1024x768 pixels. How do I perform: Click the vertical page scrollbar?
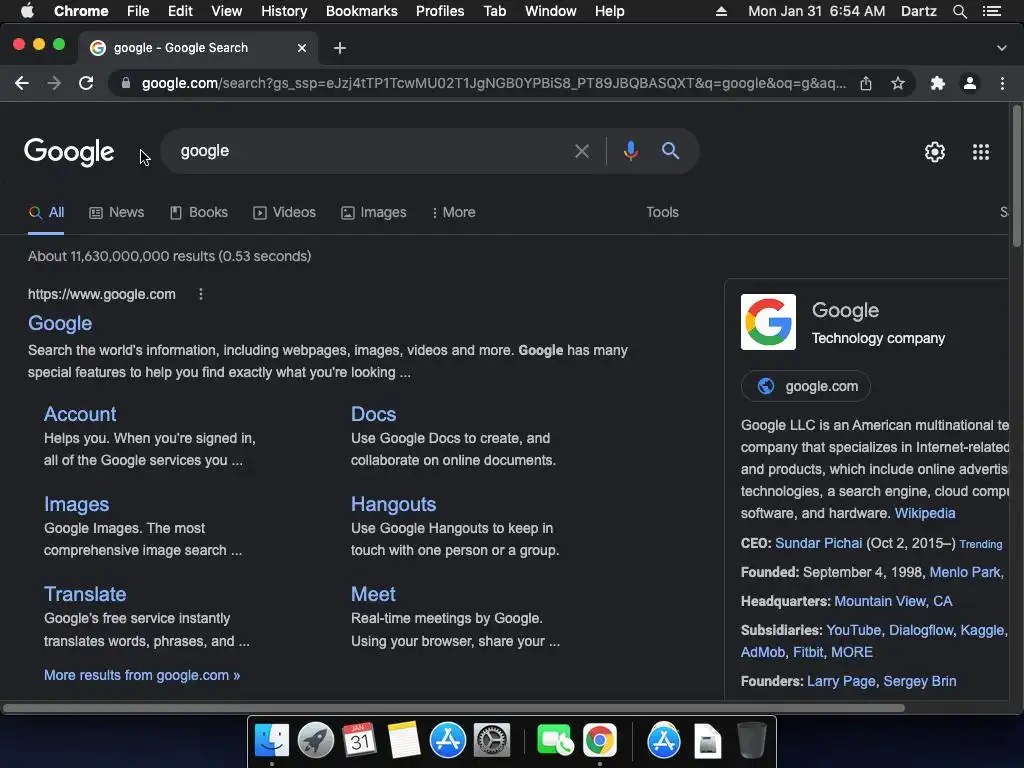coord(1016,176)
